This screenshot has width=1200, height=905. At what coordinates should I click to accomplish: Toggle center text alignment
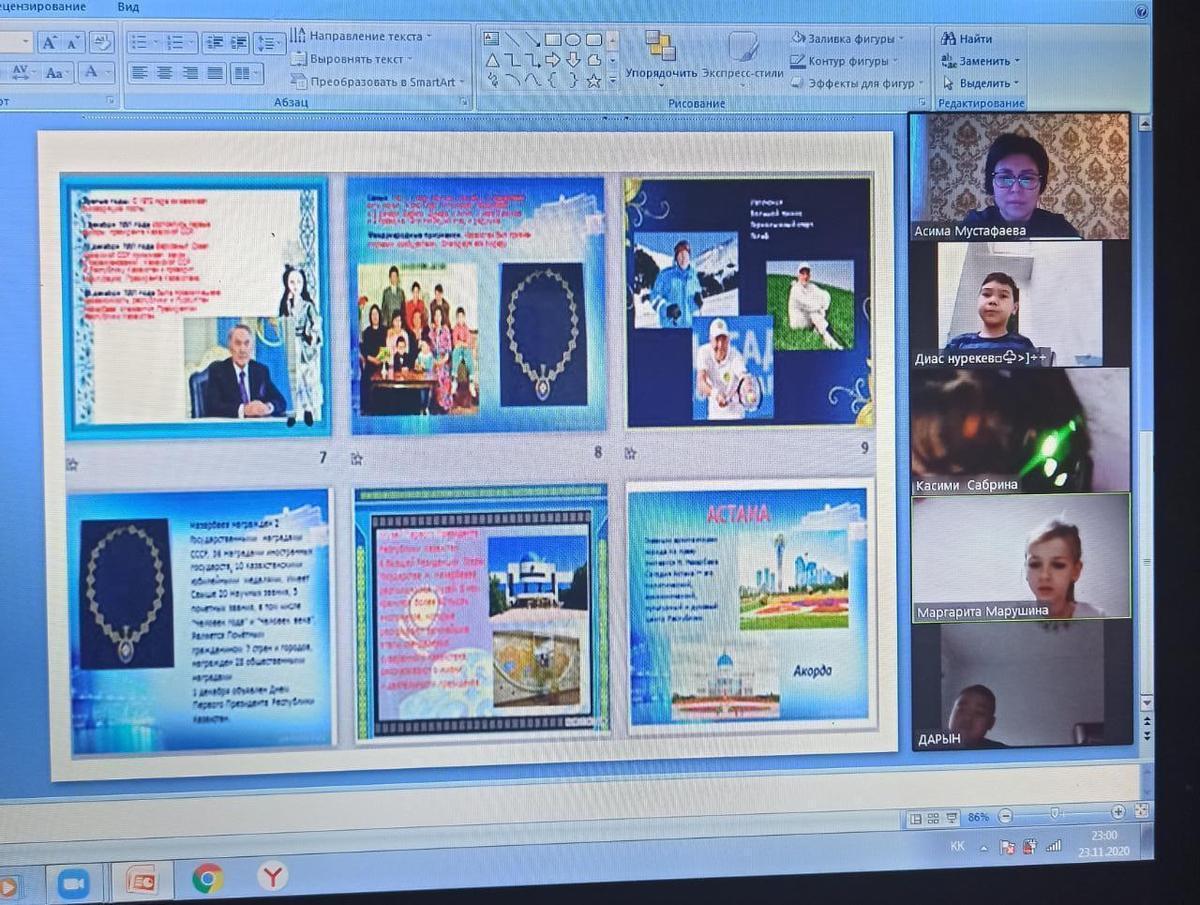164,73
